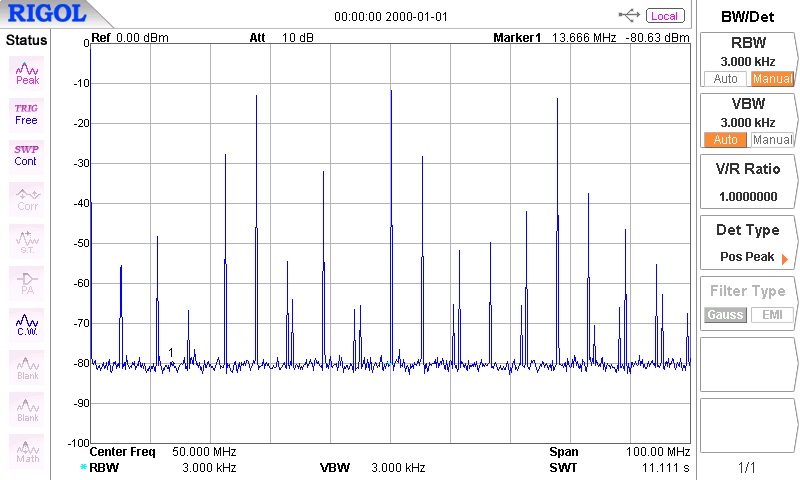Expand the Det Type Pos Peak submenu
This screenshot has height=480, width=800.
click(748, 243)
